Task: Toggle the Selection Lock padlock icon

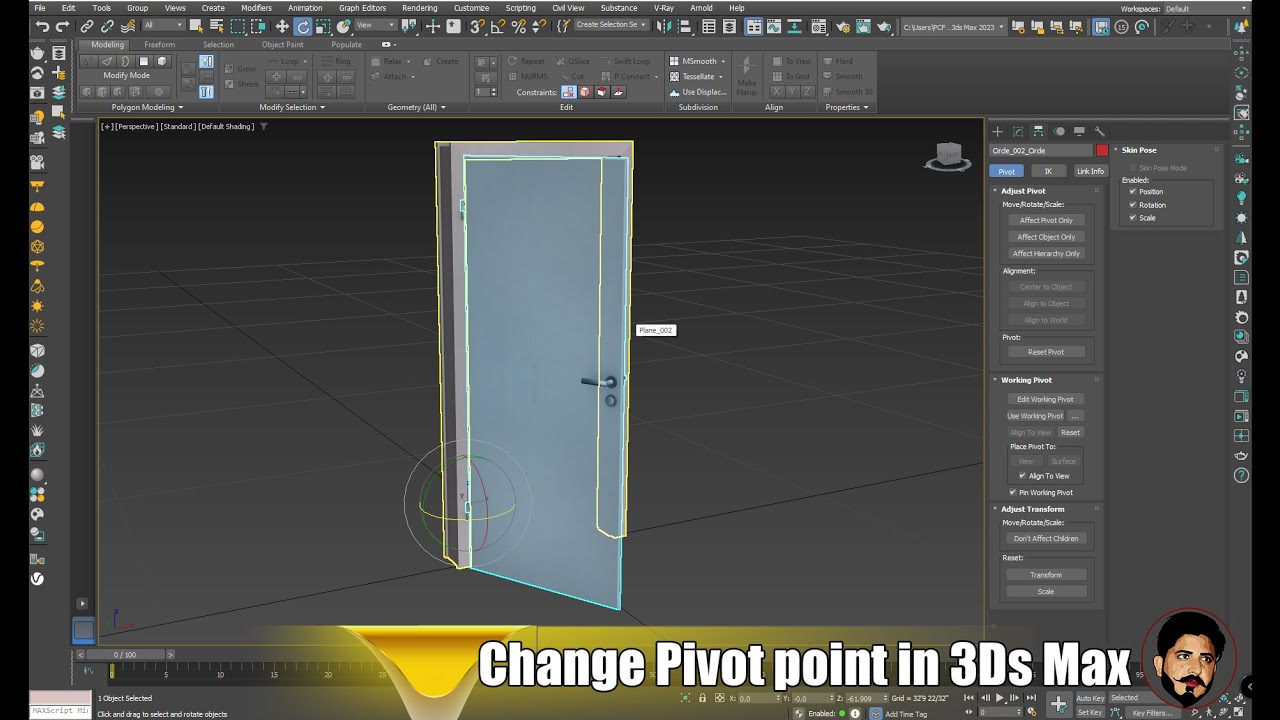Action: pos(702,698)
